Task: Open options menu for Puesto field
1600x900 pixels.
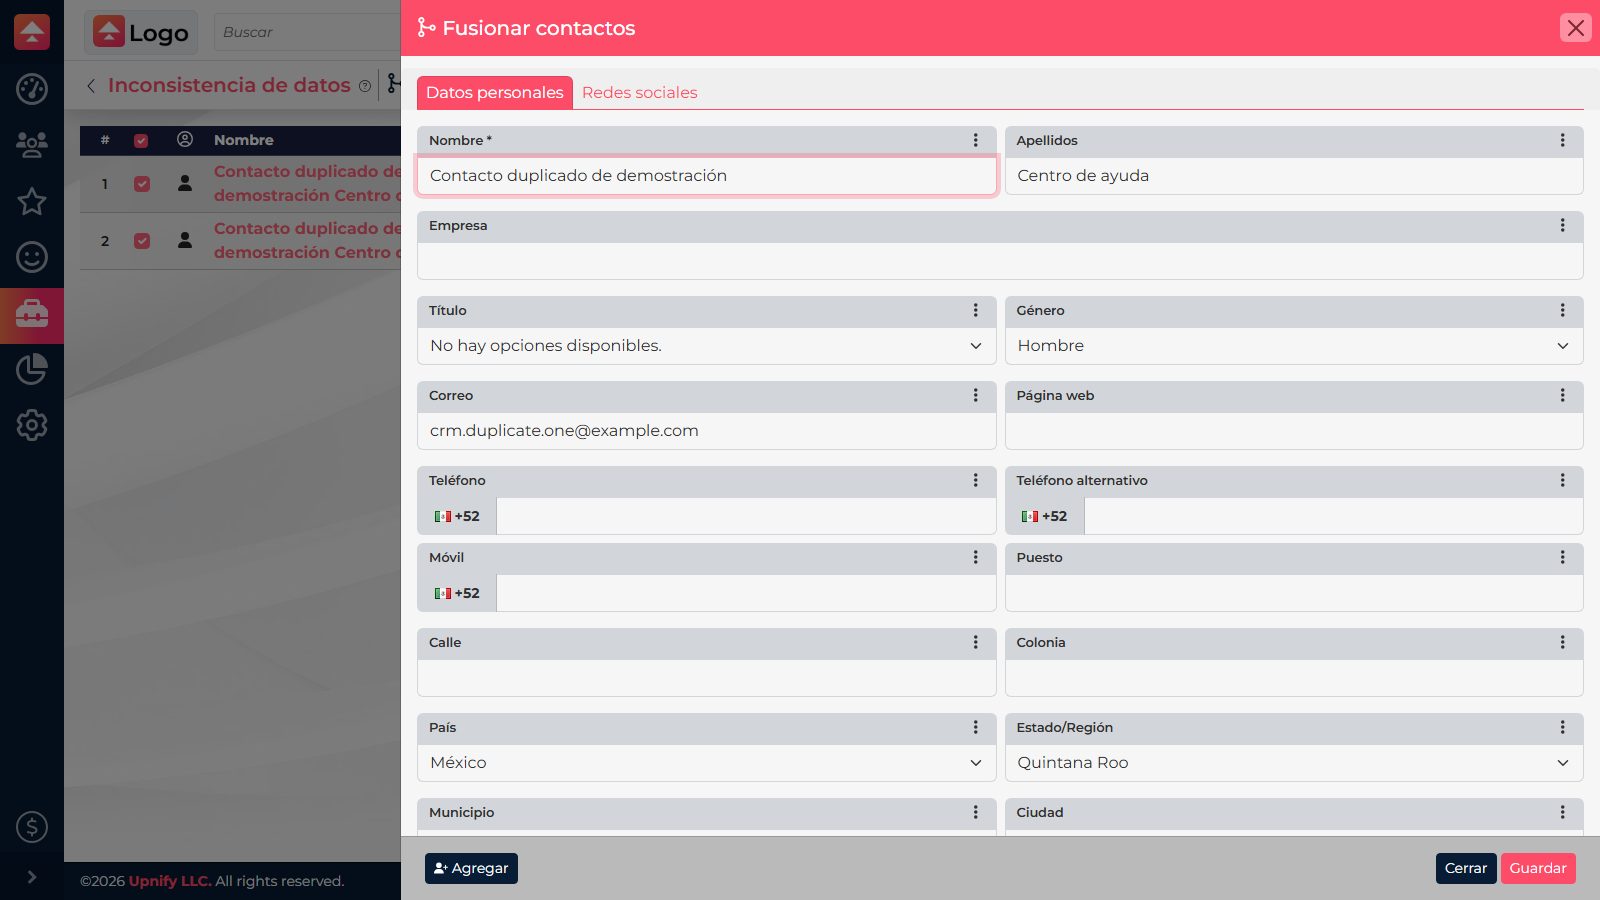Action: coord(1563,557)
